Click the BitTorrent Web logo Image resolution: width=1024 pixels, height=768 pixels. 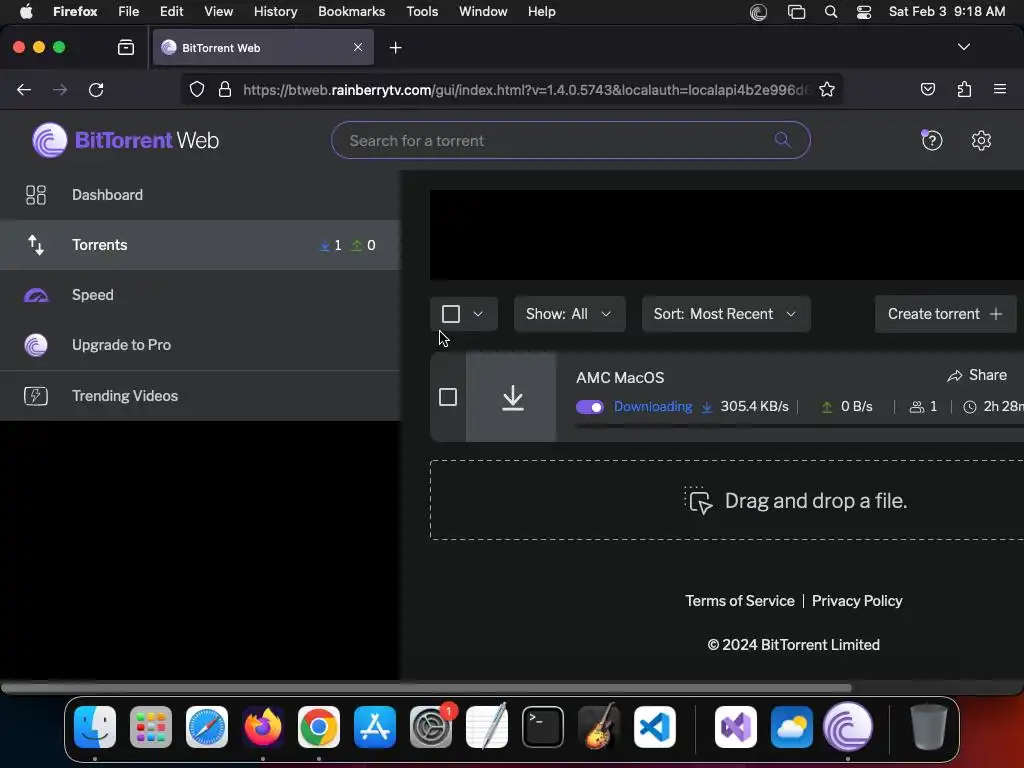point(125,140)
